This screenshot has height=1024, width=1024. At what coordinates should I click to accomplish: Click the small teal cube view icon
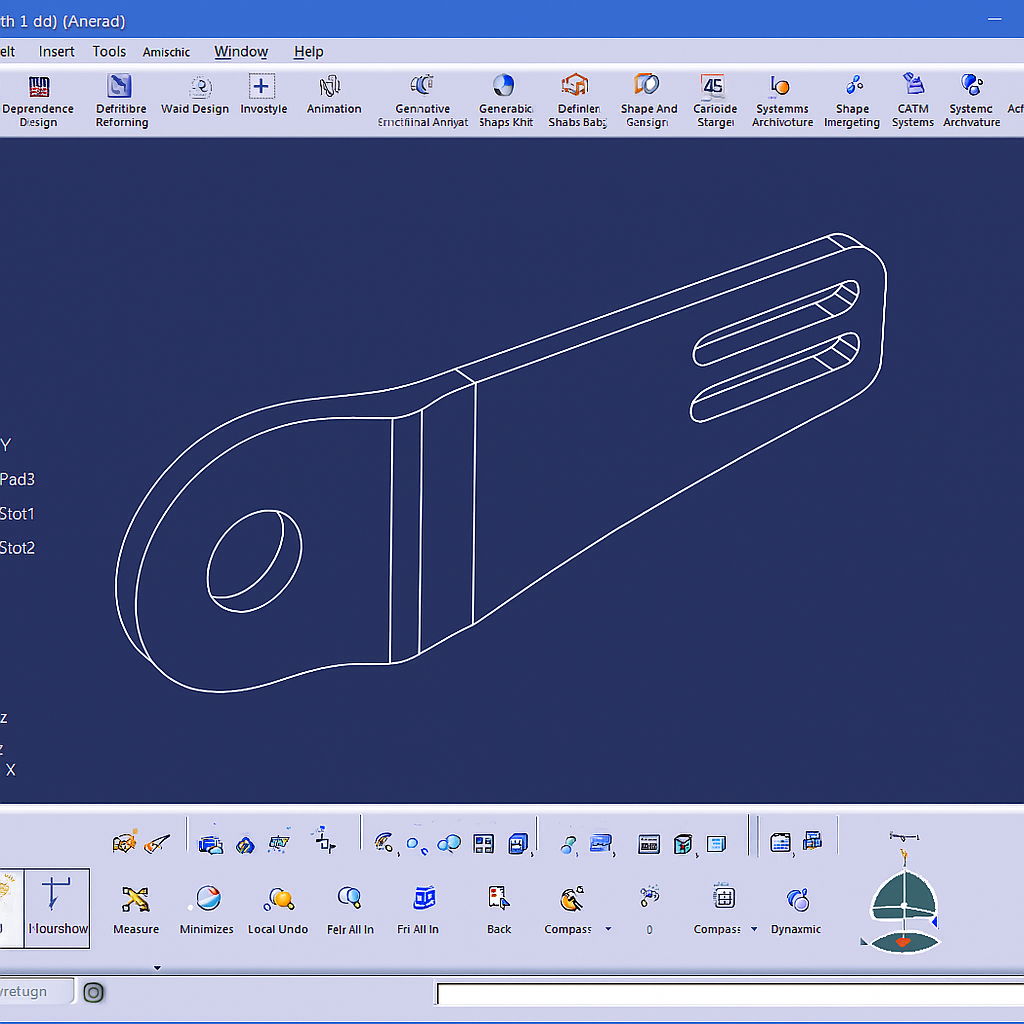coord(682,844)
